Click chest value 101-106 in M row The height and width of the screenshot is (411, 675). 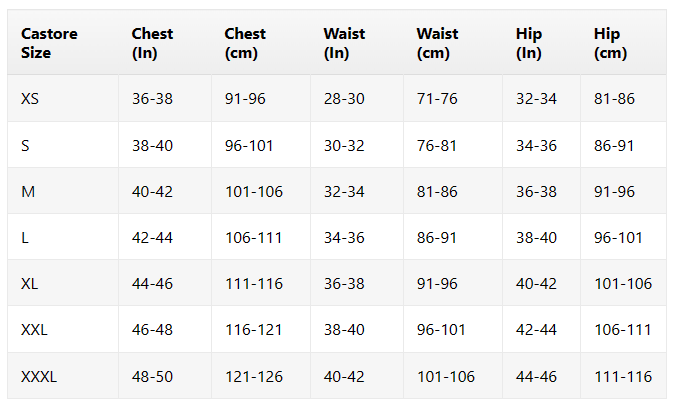[254, 192]
